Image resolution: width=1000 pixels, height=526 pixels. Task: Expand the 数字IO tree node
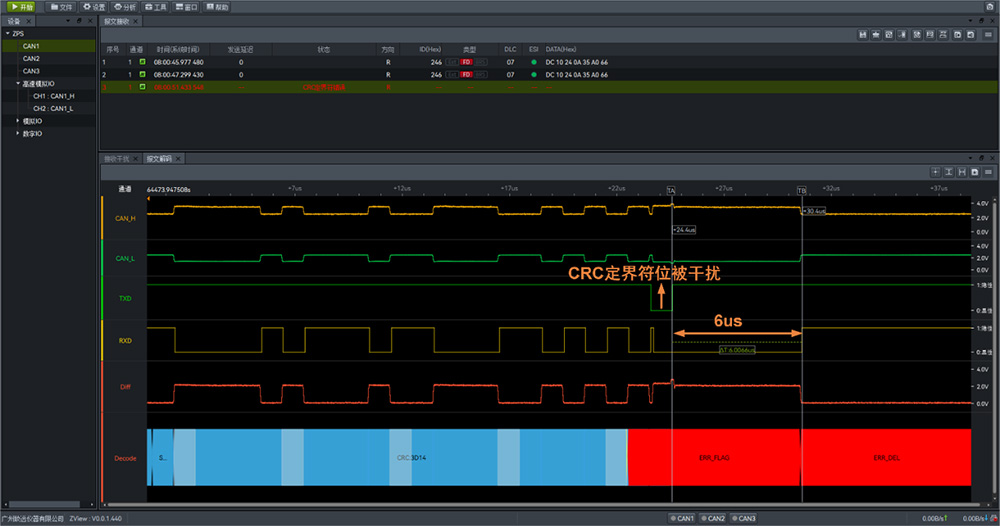pyautogui.click(x=17, y=133)
